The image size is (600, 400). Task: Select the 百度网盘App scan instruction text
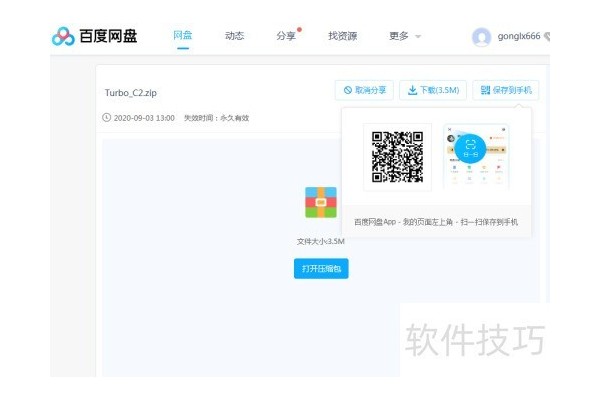point(436,222)
